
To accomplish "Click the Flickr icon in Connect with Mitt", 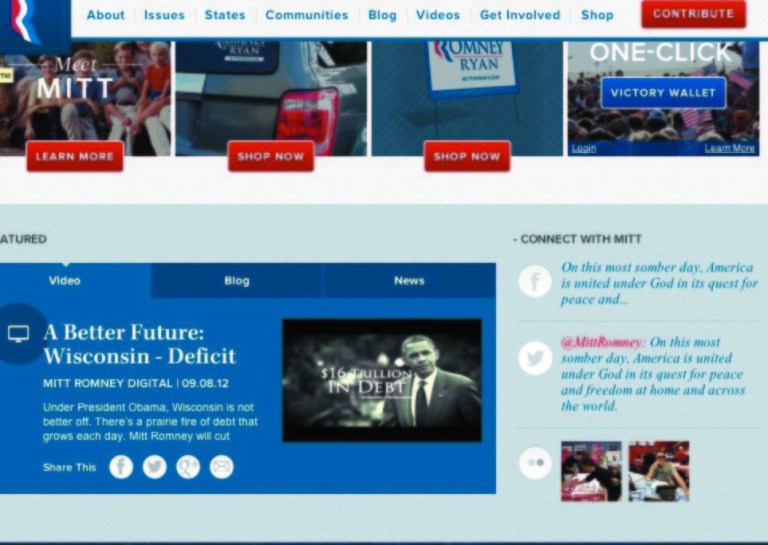I will pos(535,463).
